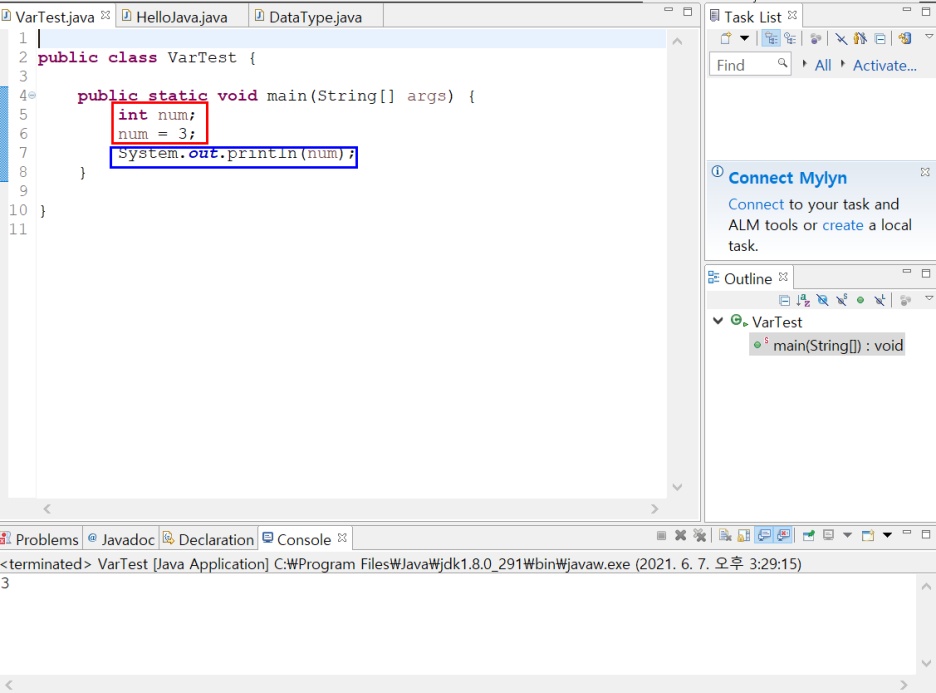Open New Task dropdown arrow
Viewport: 936px width, 693px height.
pos(744,39)
